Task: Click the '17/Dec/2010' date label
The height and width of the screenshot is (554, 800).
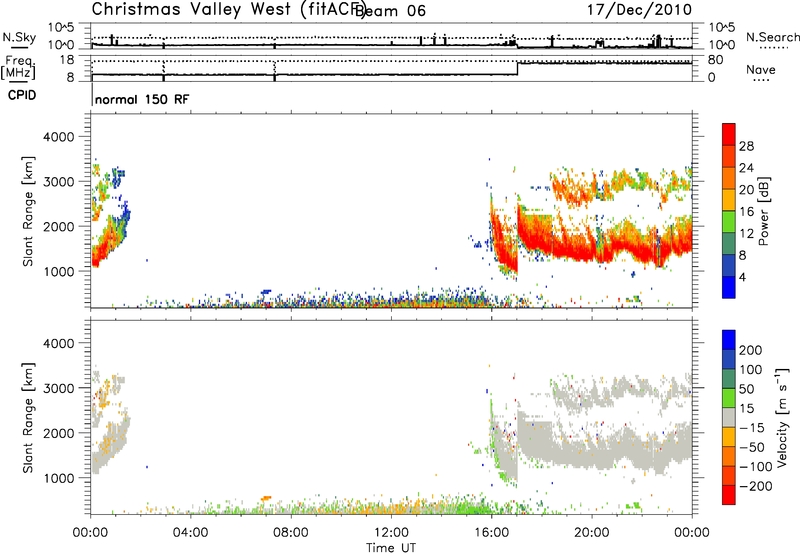Action: click(x=639, y=10)
